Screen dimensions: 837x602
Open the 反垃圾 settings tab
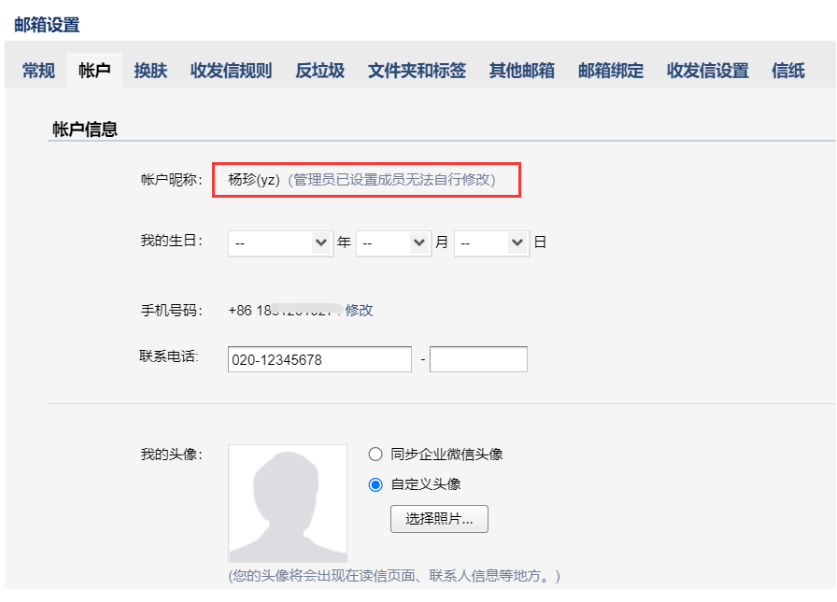coord(319,71)
